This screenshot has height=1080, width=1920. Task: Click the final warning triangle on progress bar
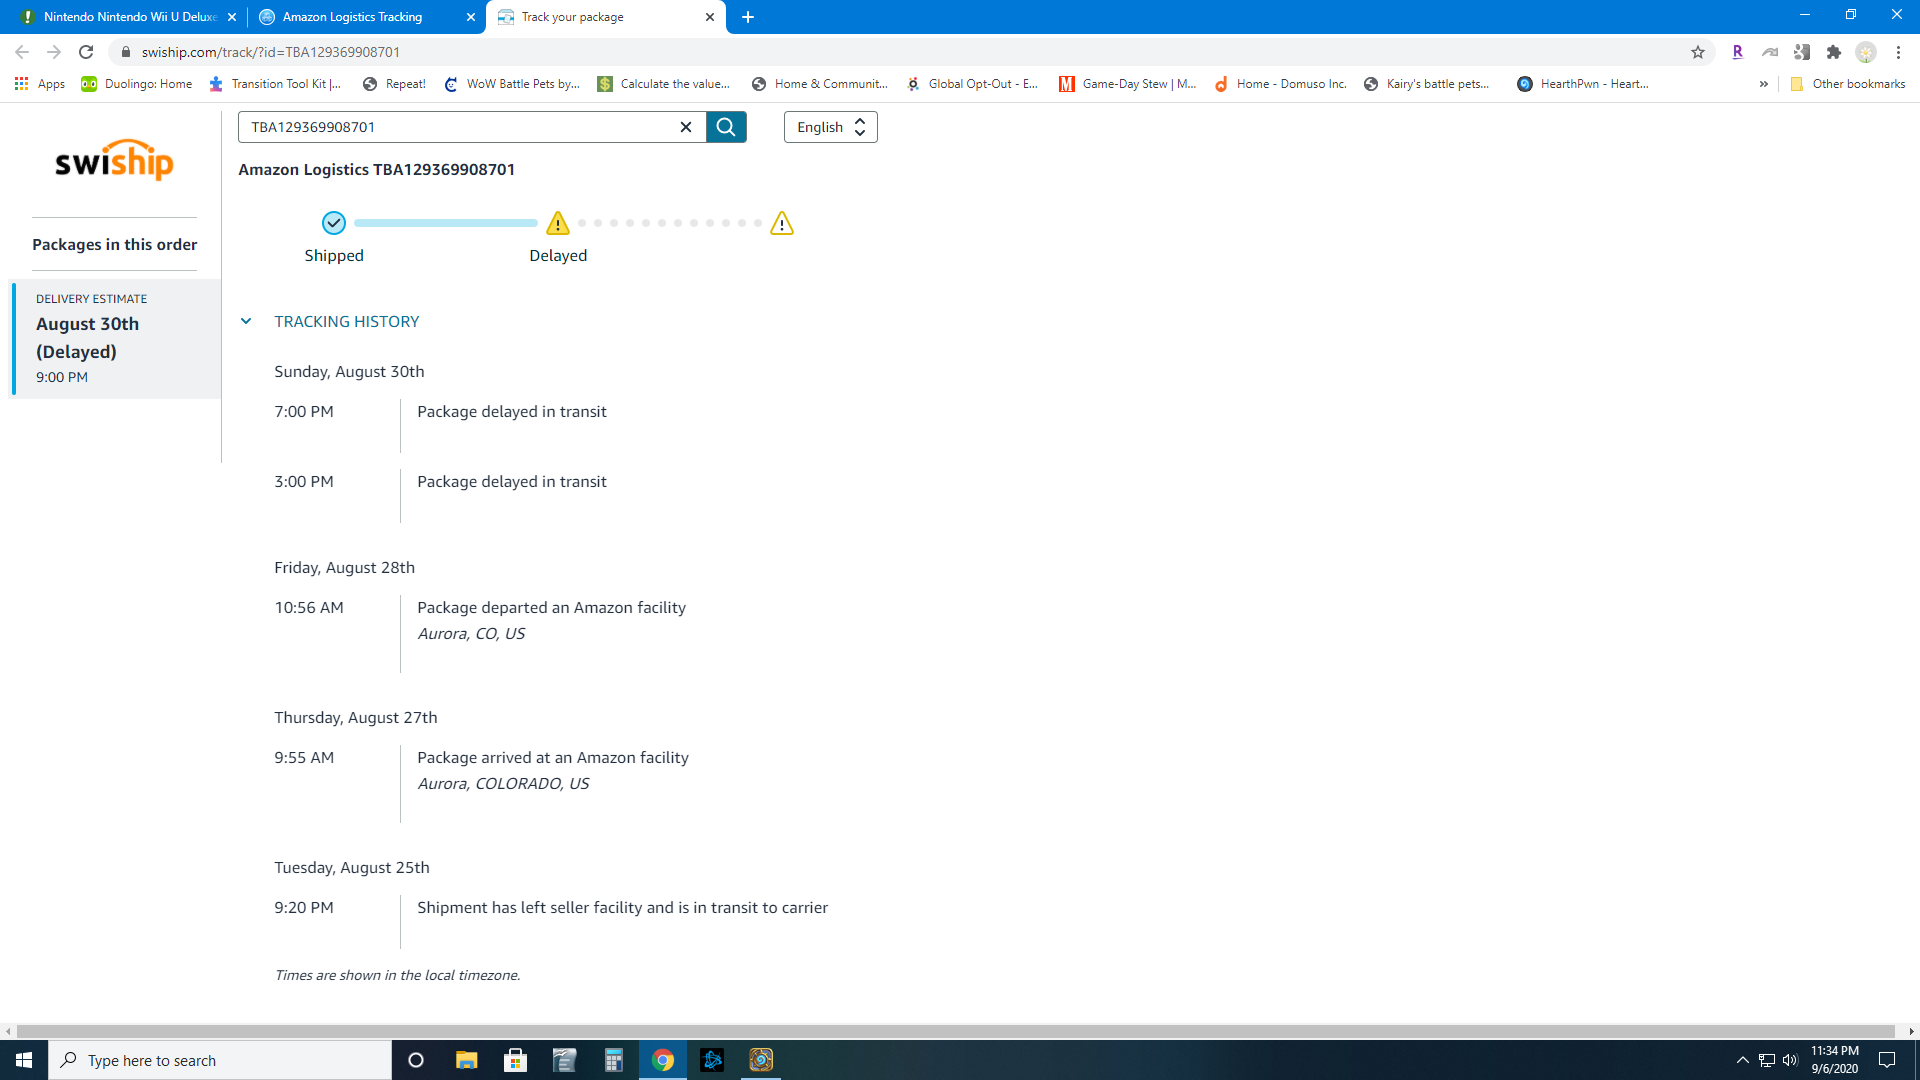click(x=782, y=223)
